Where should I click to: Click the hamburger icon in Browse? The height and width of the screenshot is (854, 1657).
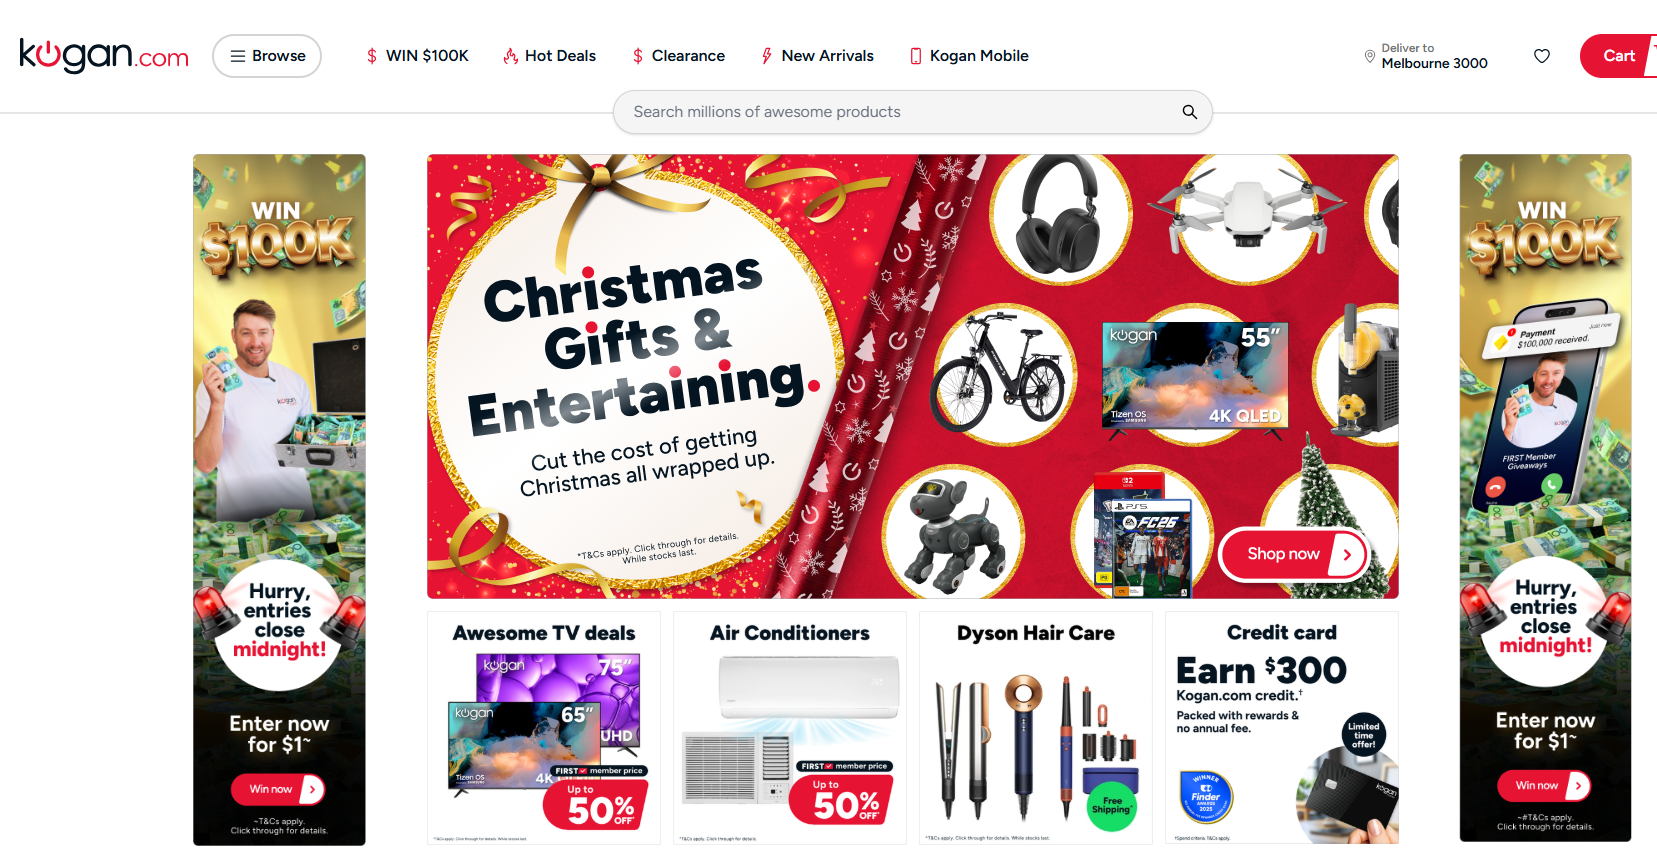click(x=238, y=56)
